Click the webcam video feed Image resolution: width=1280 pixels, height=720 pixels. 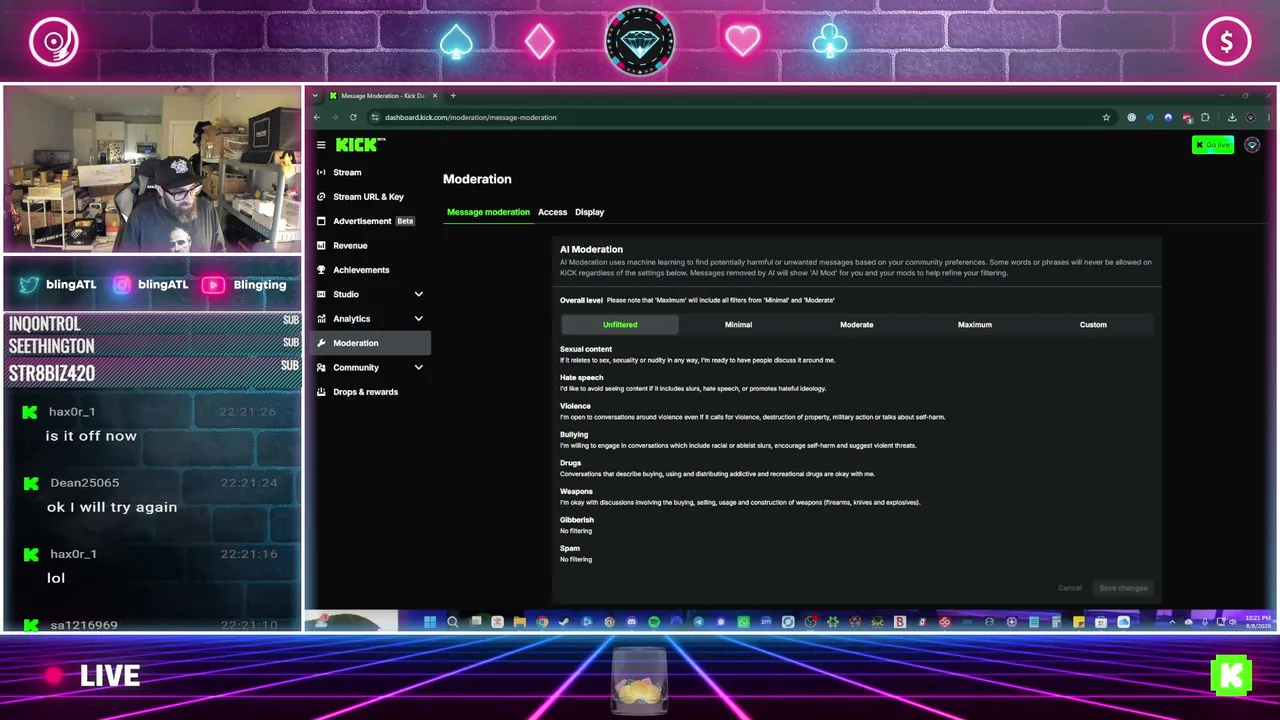[152, 169]
